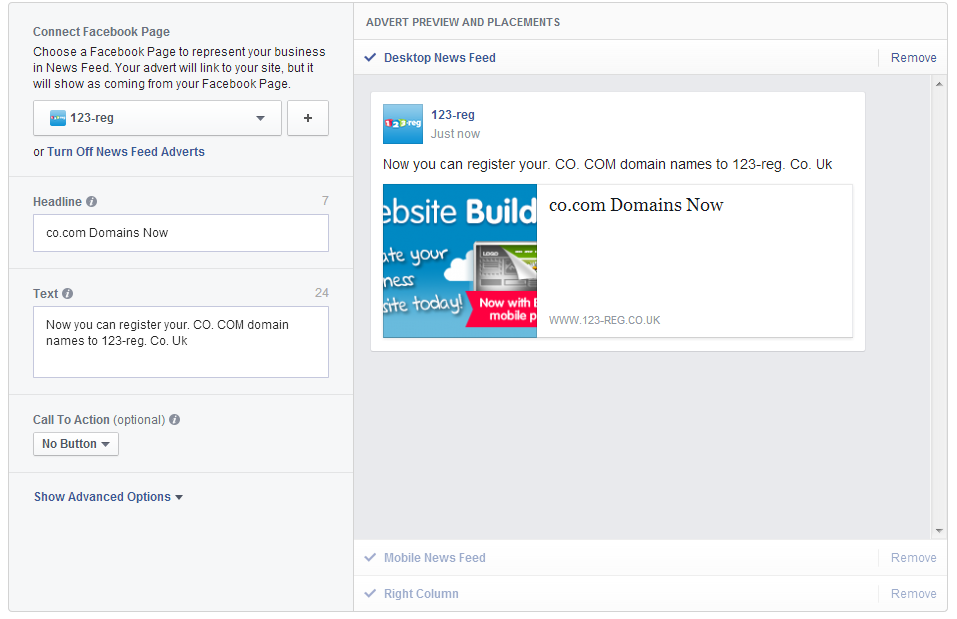957x619 pixels.
Task: Click the preview scrollbar up arrow
Action: tap(939, 84)
